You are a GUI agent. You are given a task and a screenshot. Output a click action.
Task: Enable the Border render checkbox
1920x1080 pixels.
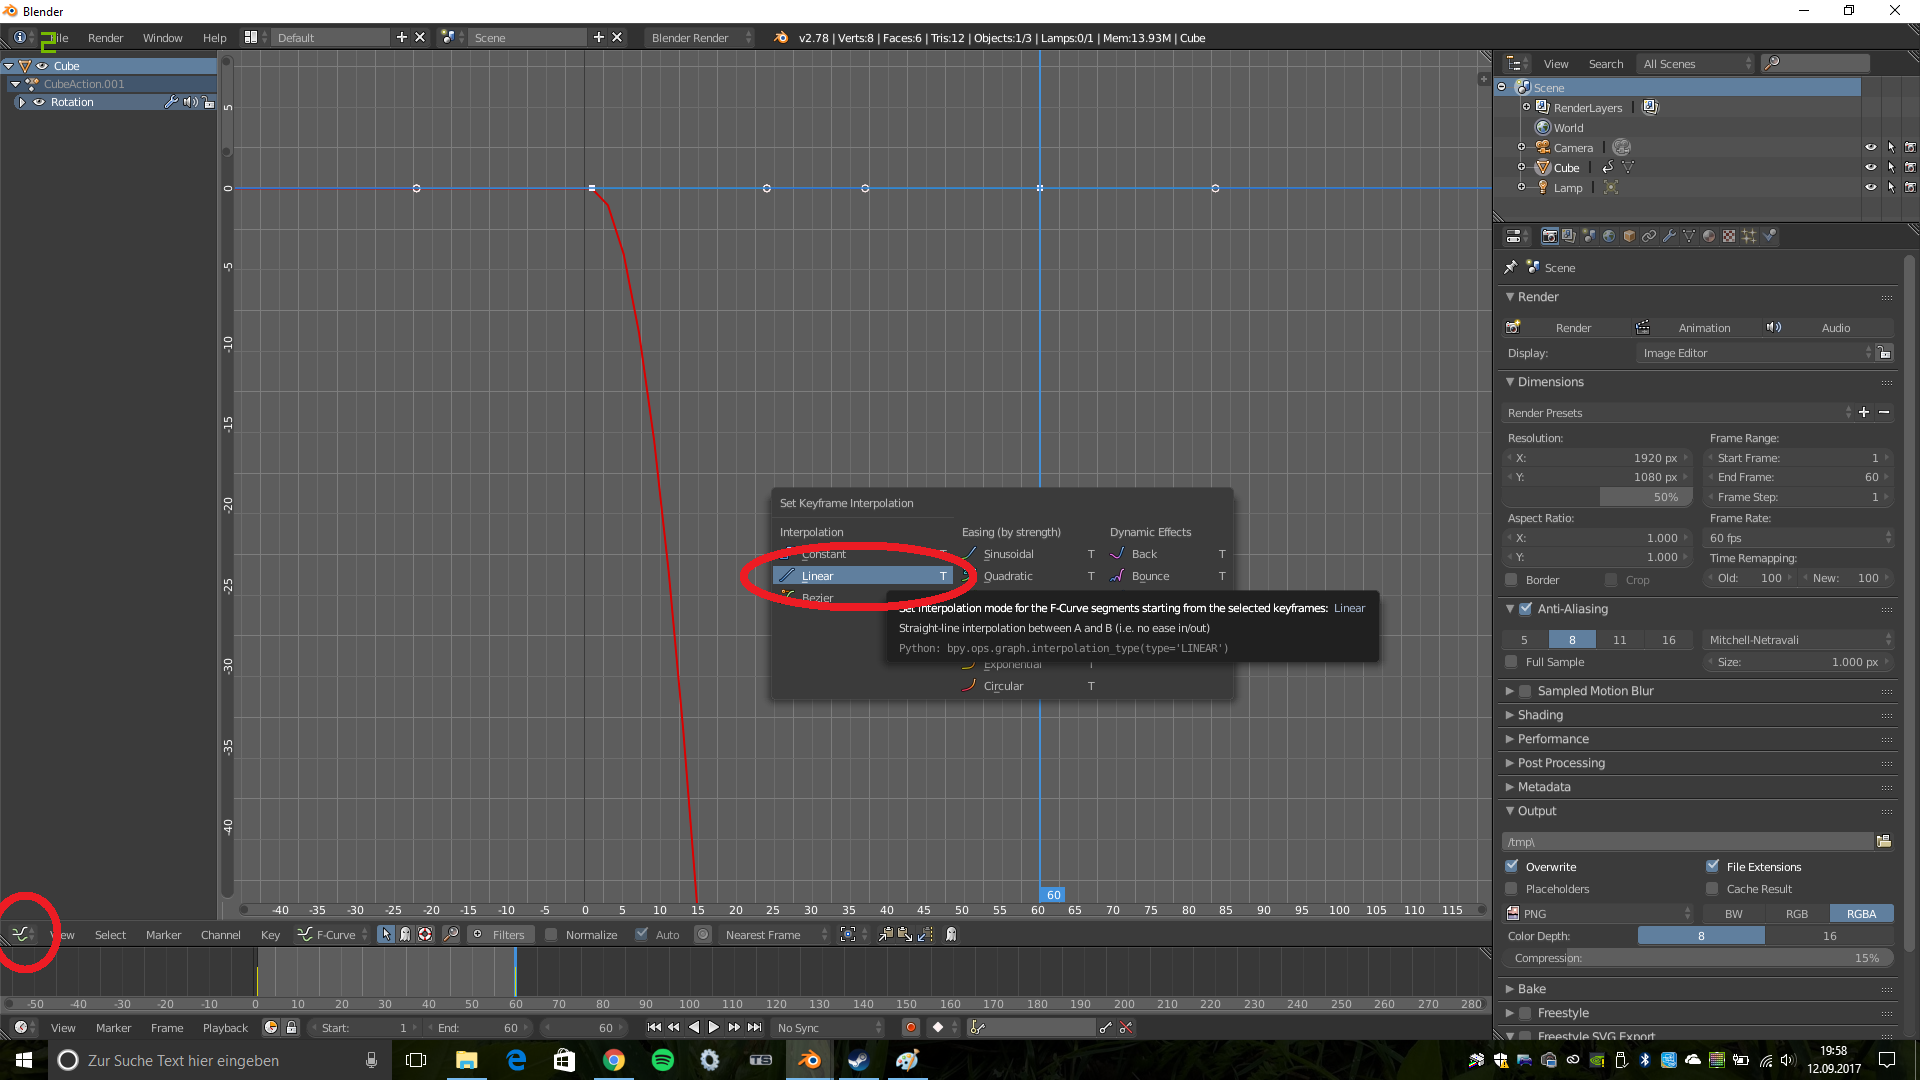point(1512,579)
